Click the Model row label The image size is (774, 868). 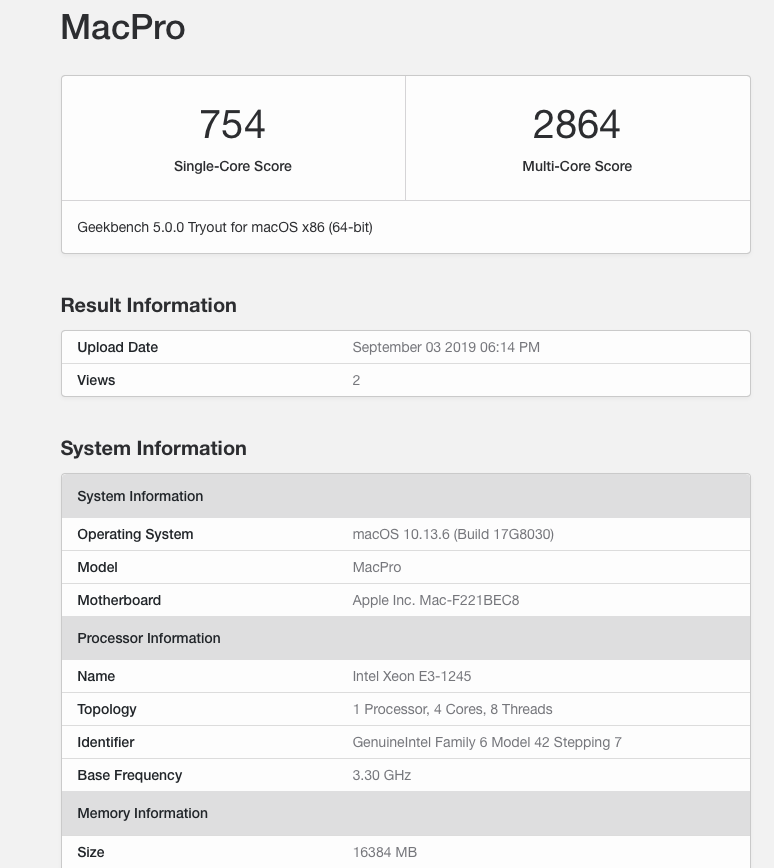[97, 567]
